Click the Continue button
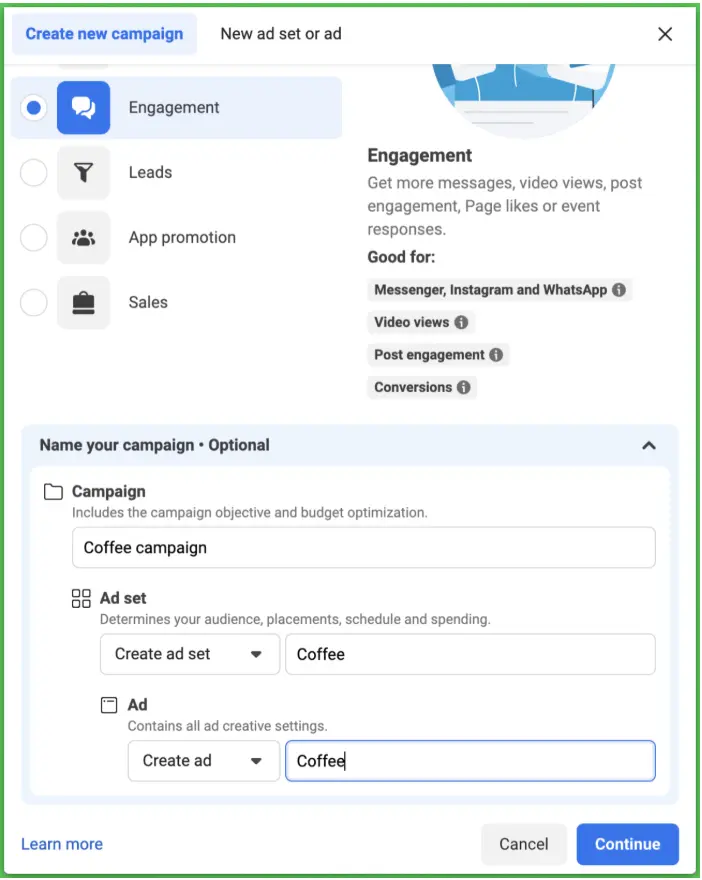This screenshot has width=702, height=880. 627,844
